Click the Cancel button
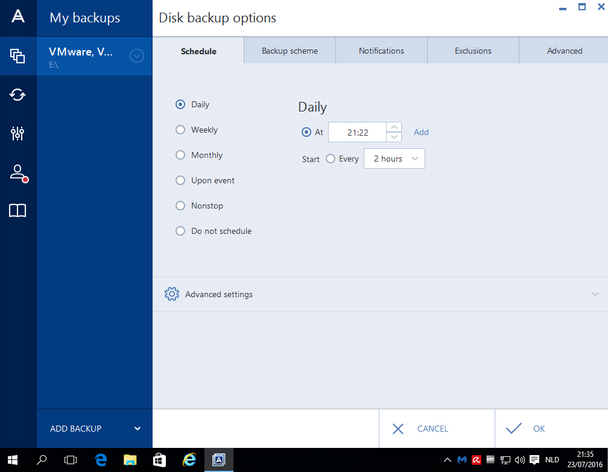This screenshot has height=472, width=608. [x=421, y=429]
